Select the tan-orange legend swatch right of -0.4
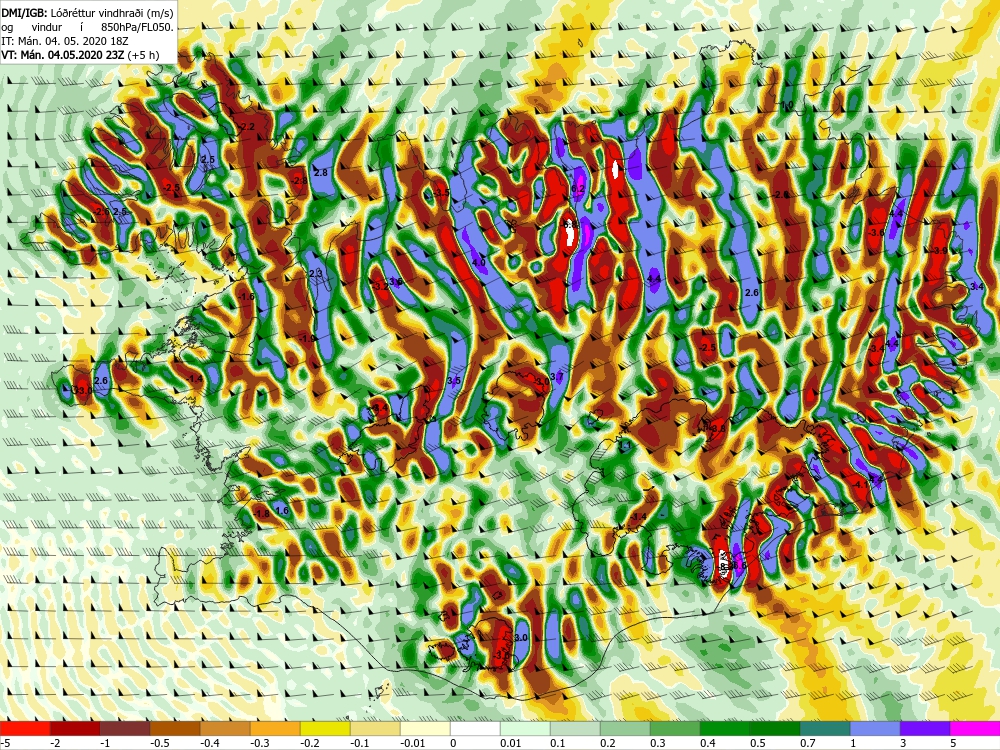The width and height of the screenshot is (1000, 750). tap(225, 729)
